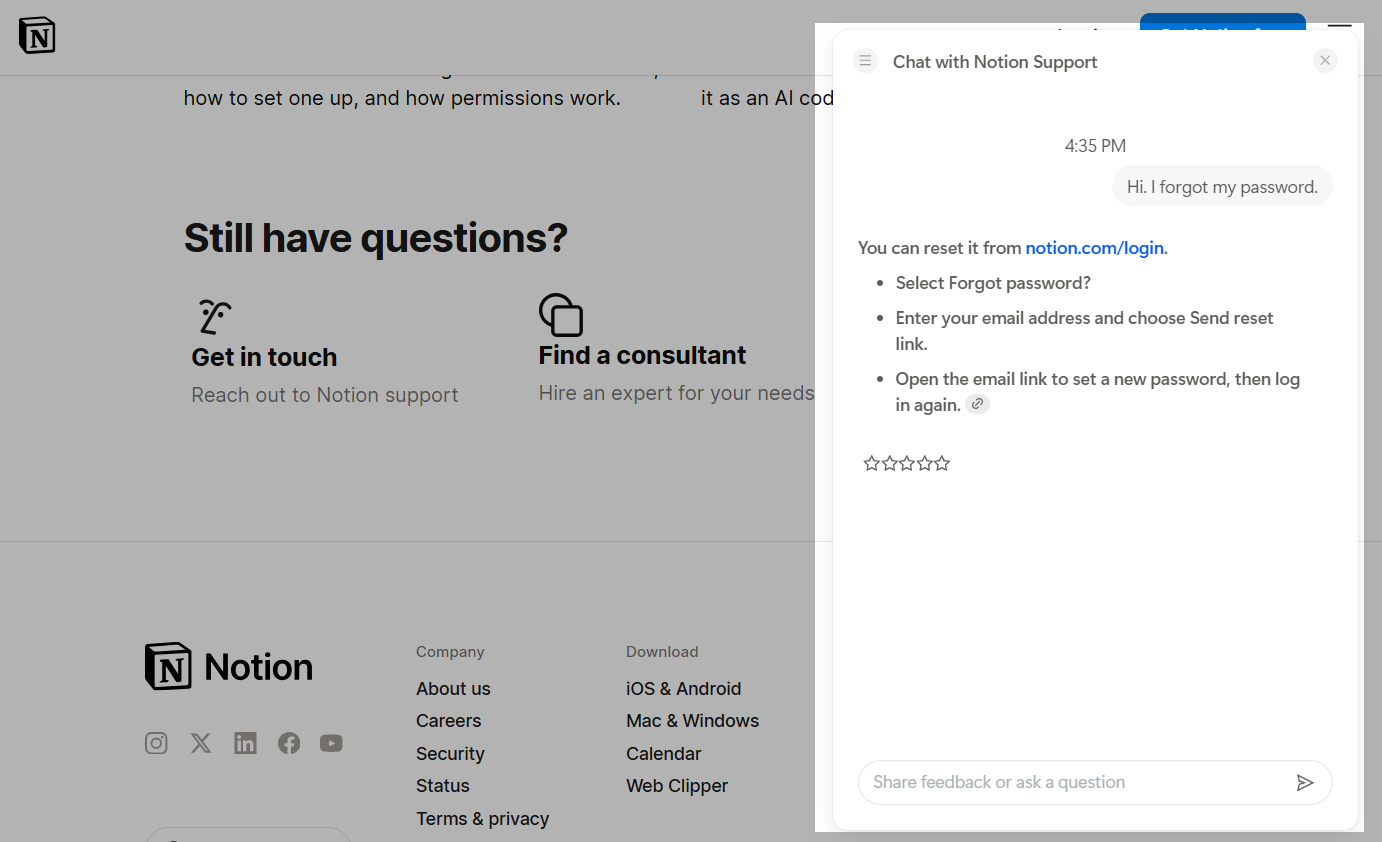Viewport: 1382px width, 842px height.
Task: Open the Terms & privacy footer link
Action: 482,819
